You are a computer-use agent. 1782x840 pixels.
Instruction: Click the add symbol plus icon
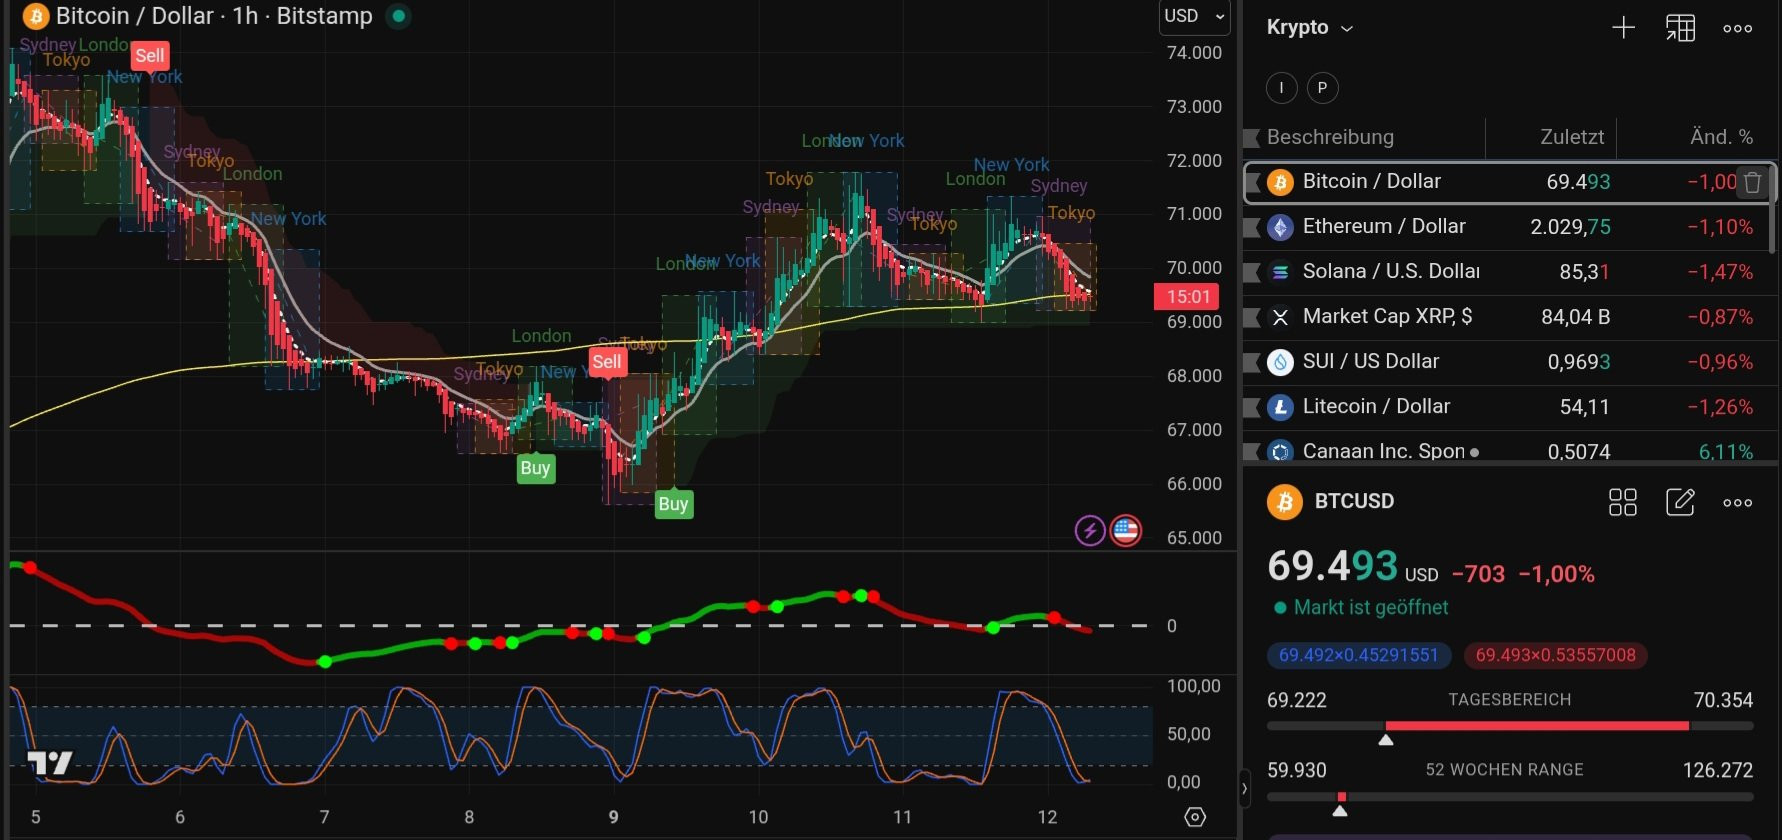(1623, 28)
